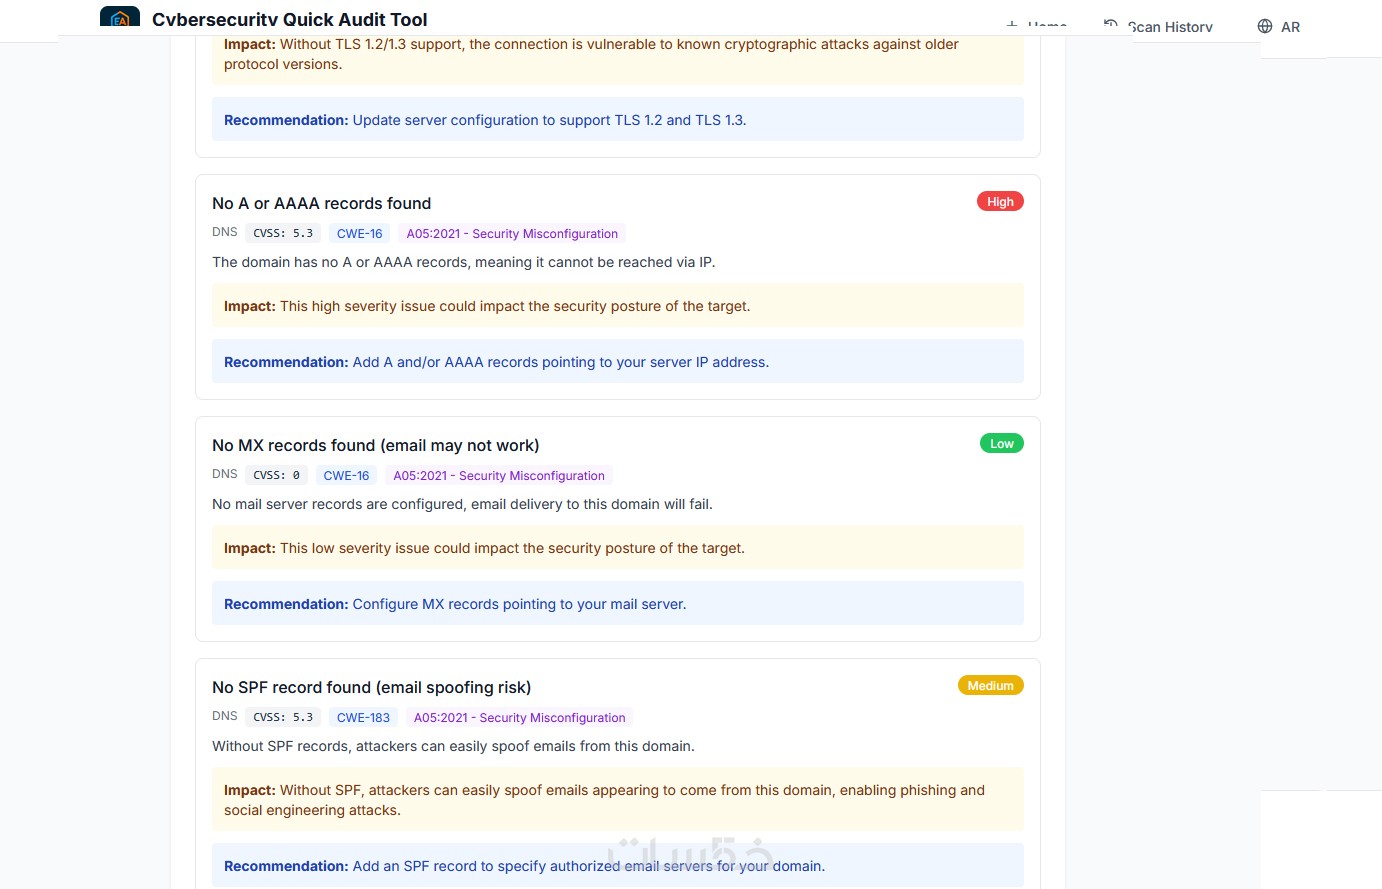
Task: Select the 'No MX records found' heading
Action: 375,445
